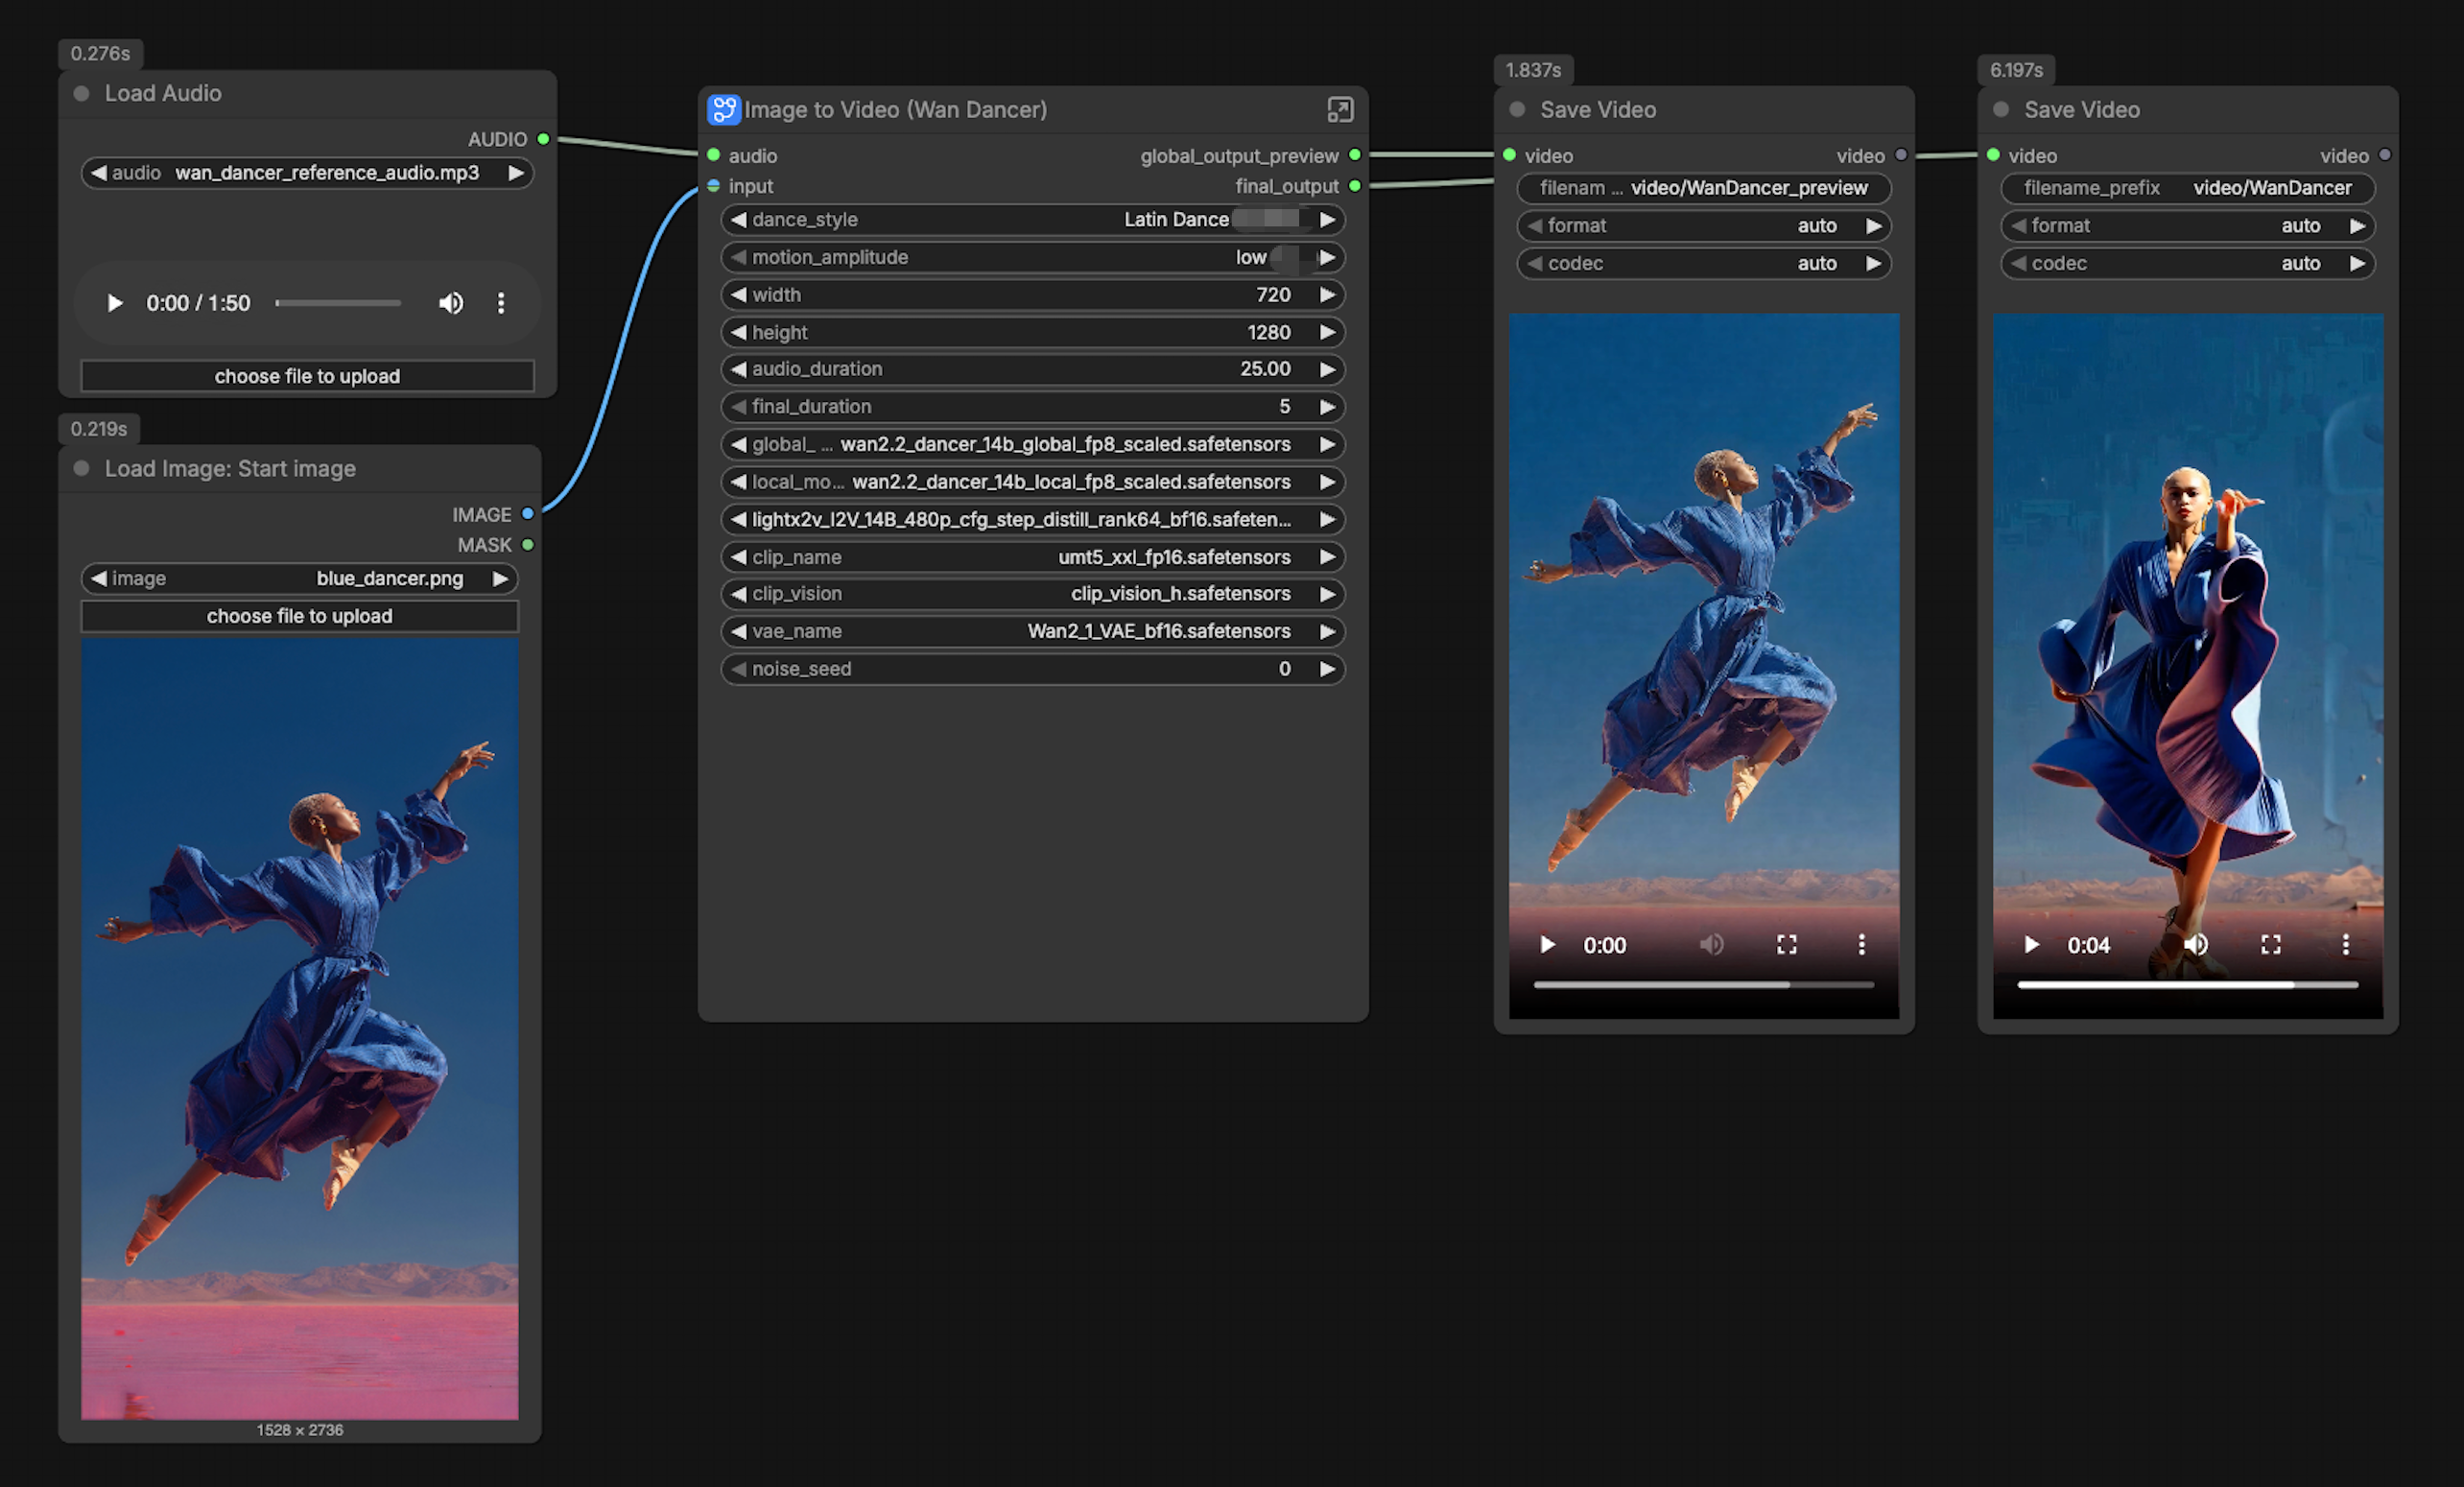Collapse the Load Audio node via its dot

click(x=82, y=93)
